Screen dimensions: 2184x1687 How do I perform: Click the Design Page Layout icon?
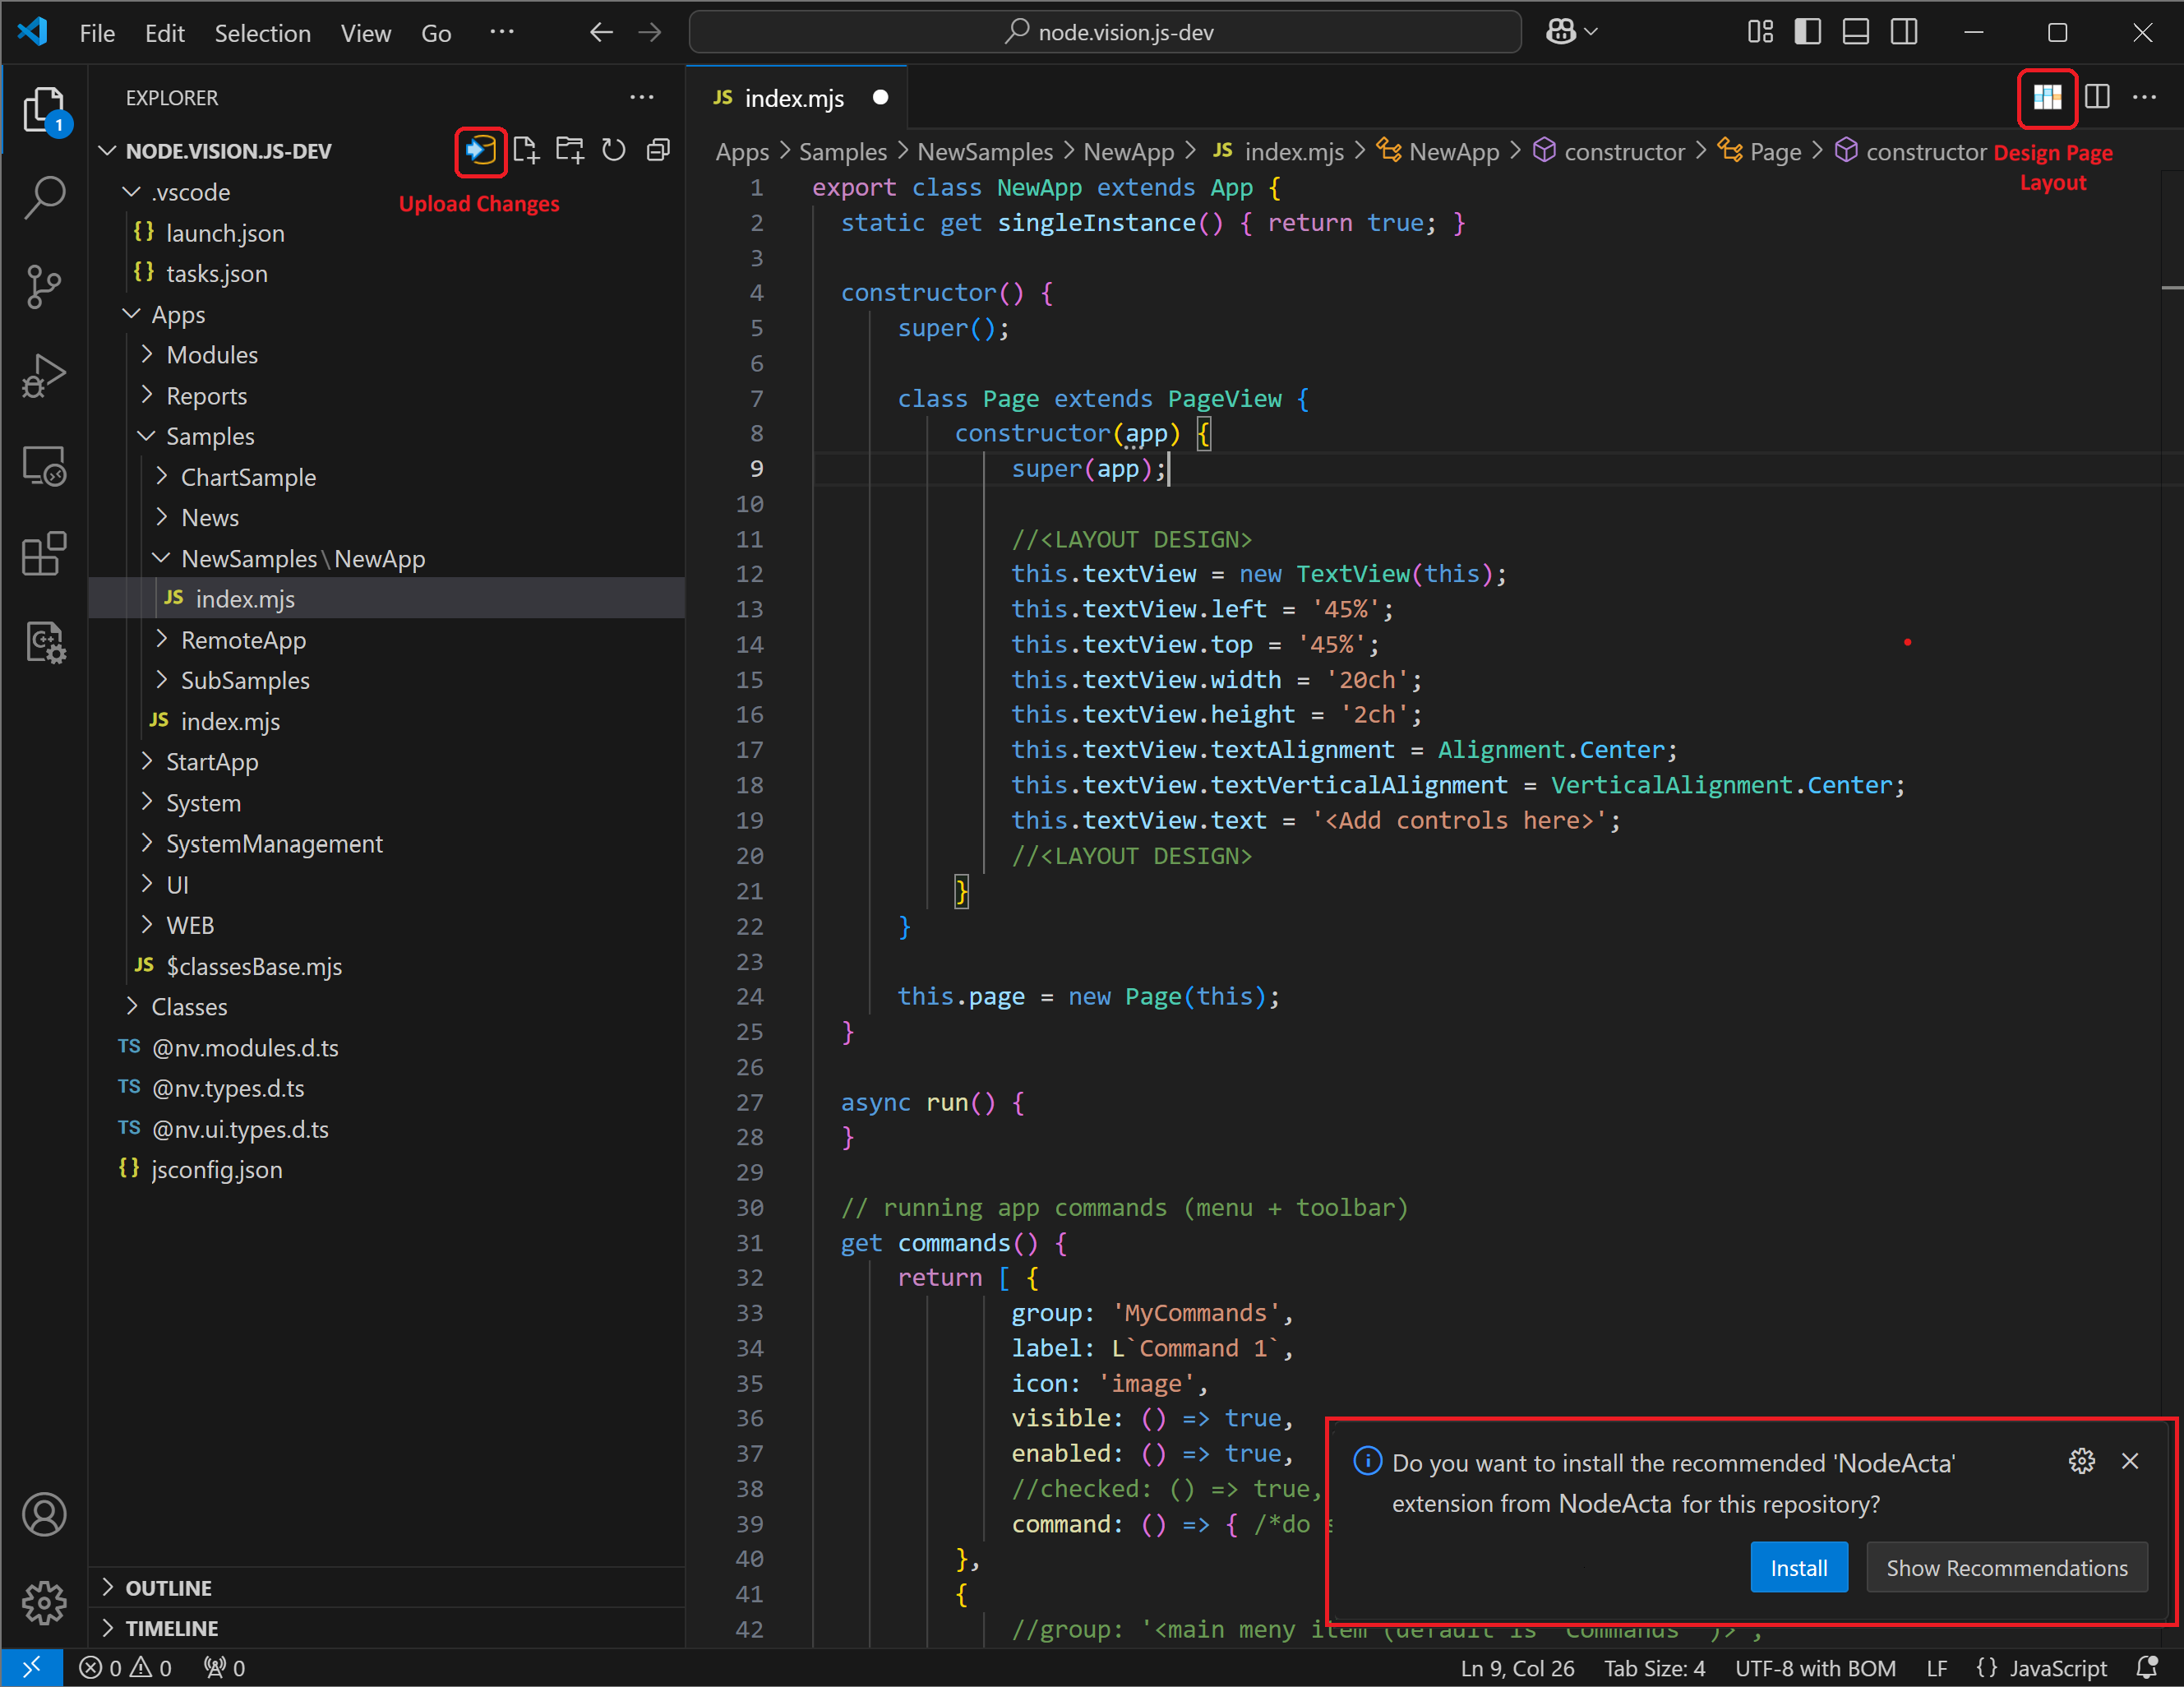(x=2048, y=97)
